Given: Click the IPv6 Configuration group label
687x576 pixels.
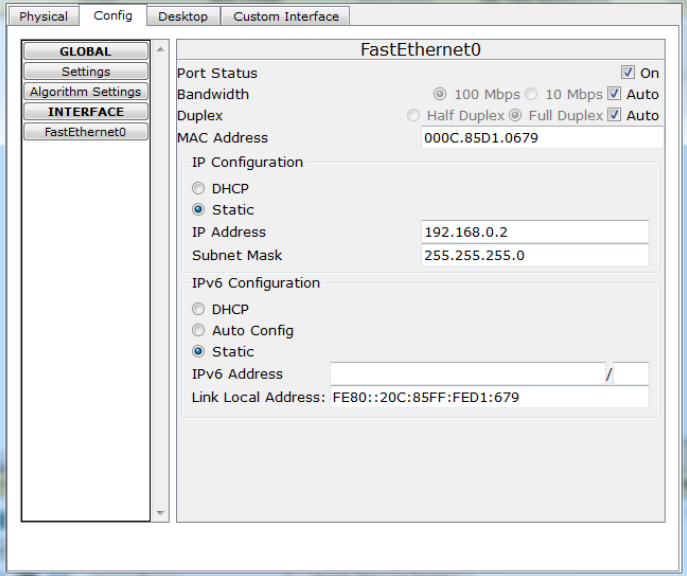Looking at the screenshot, I should pos(256,283).
